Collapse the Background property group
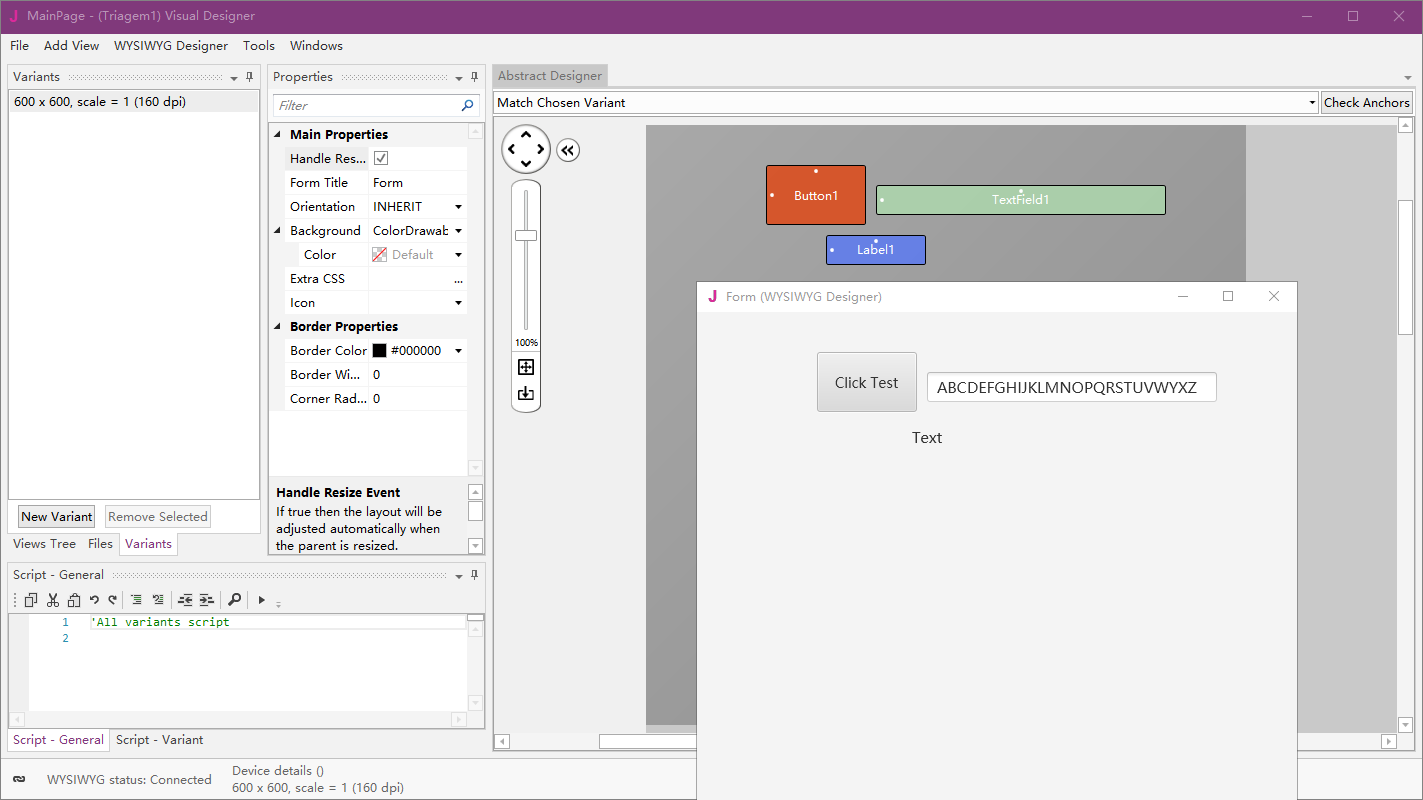This screenshot has height=800, width=1423. click(x=278, y=231)
